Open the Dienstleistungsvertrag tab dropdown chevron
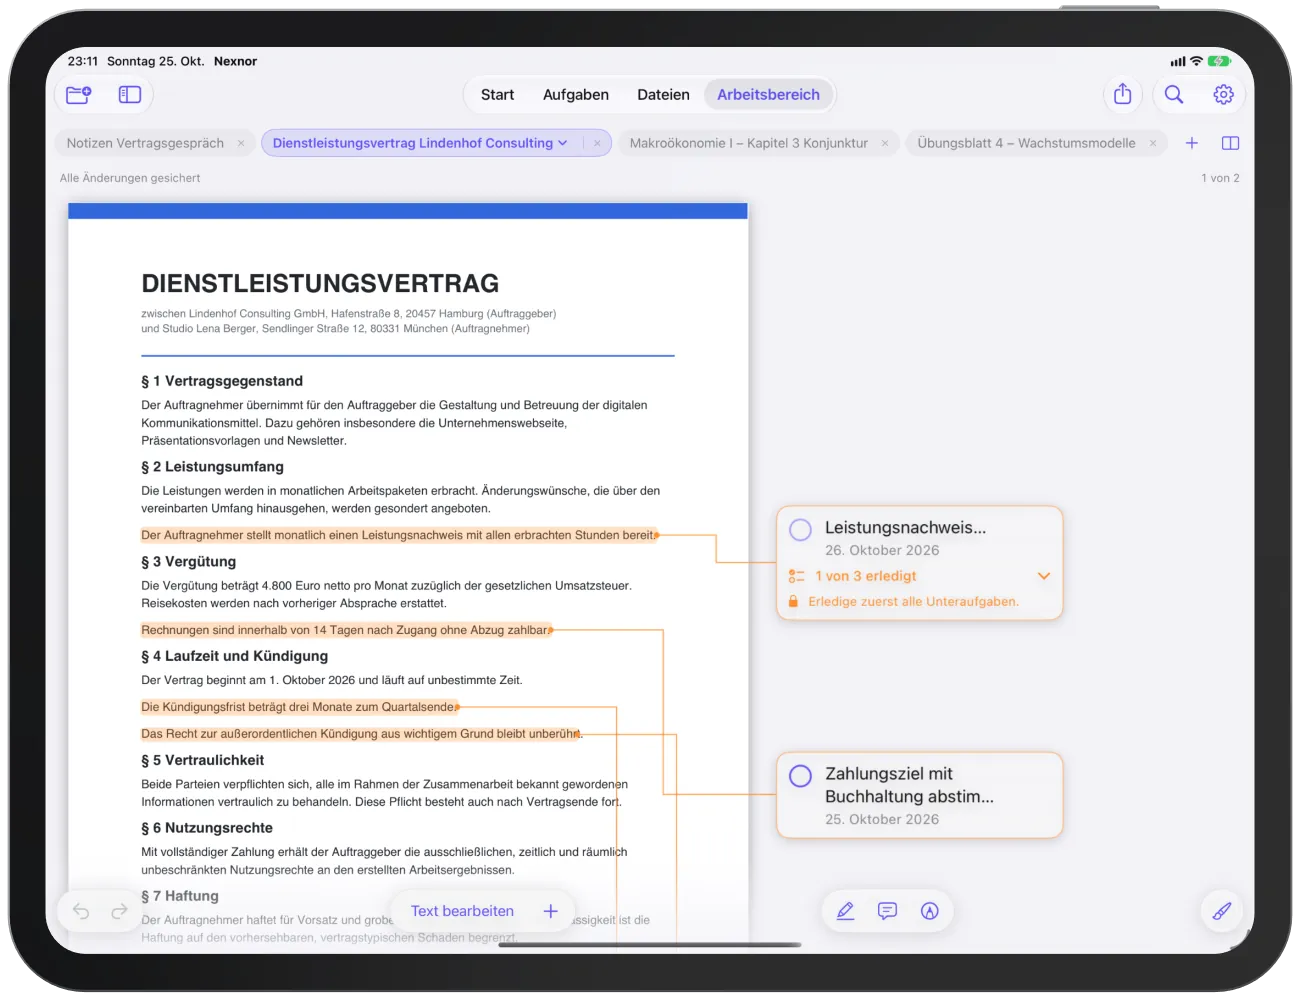 click(563, 143)
